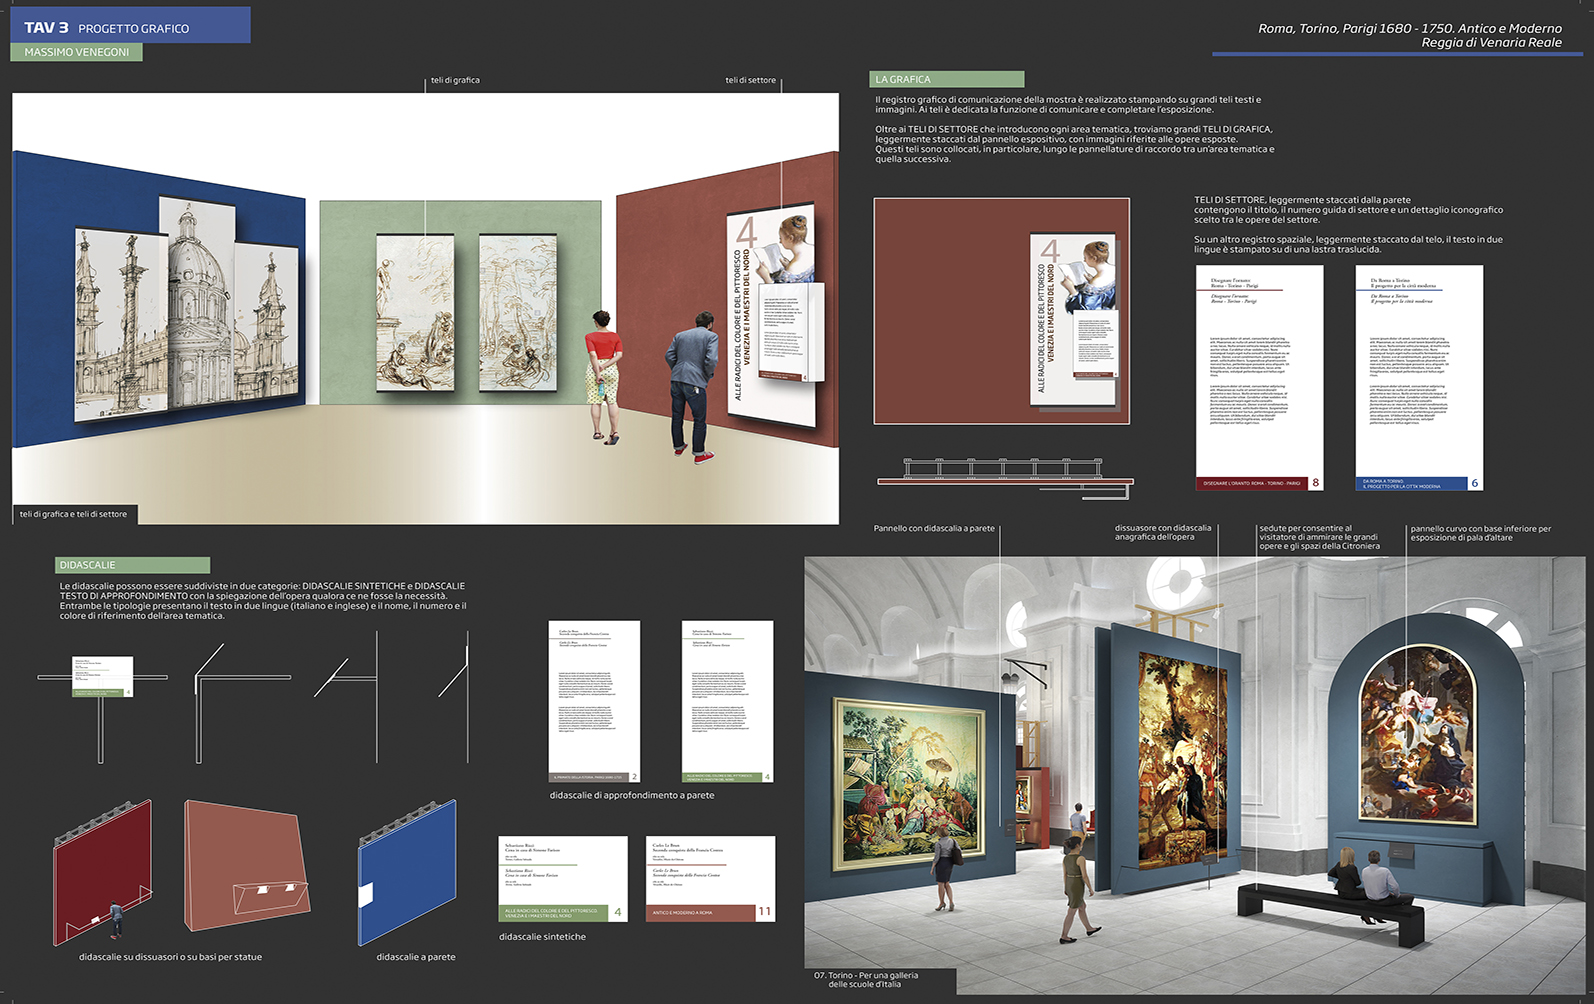Screen dimensions: 1594x1004
Task: Click the blue wall panel 3D model
Action: coord(407,872)
